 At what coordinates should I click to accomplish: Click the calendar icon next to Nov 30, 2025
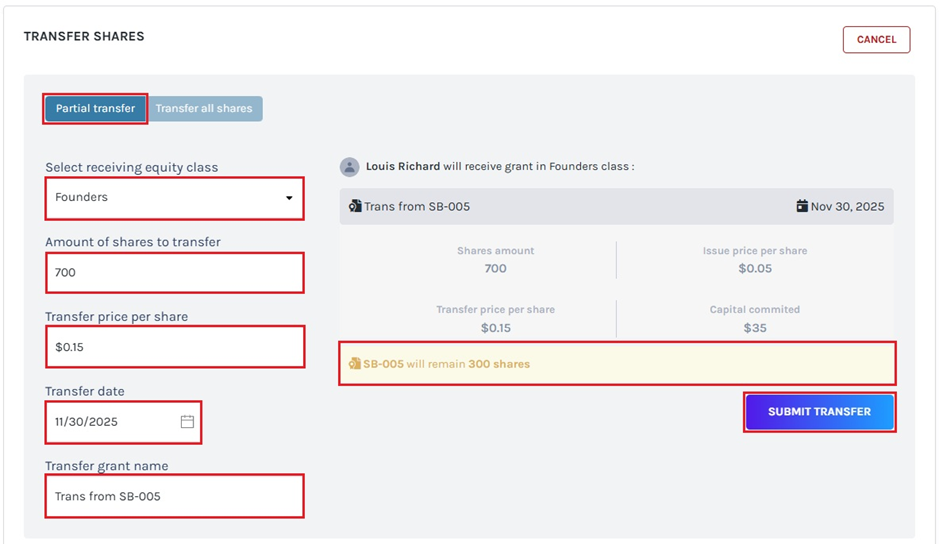point(802,207)
